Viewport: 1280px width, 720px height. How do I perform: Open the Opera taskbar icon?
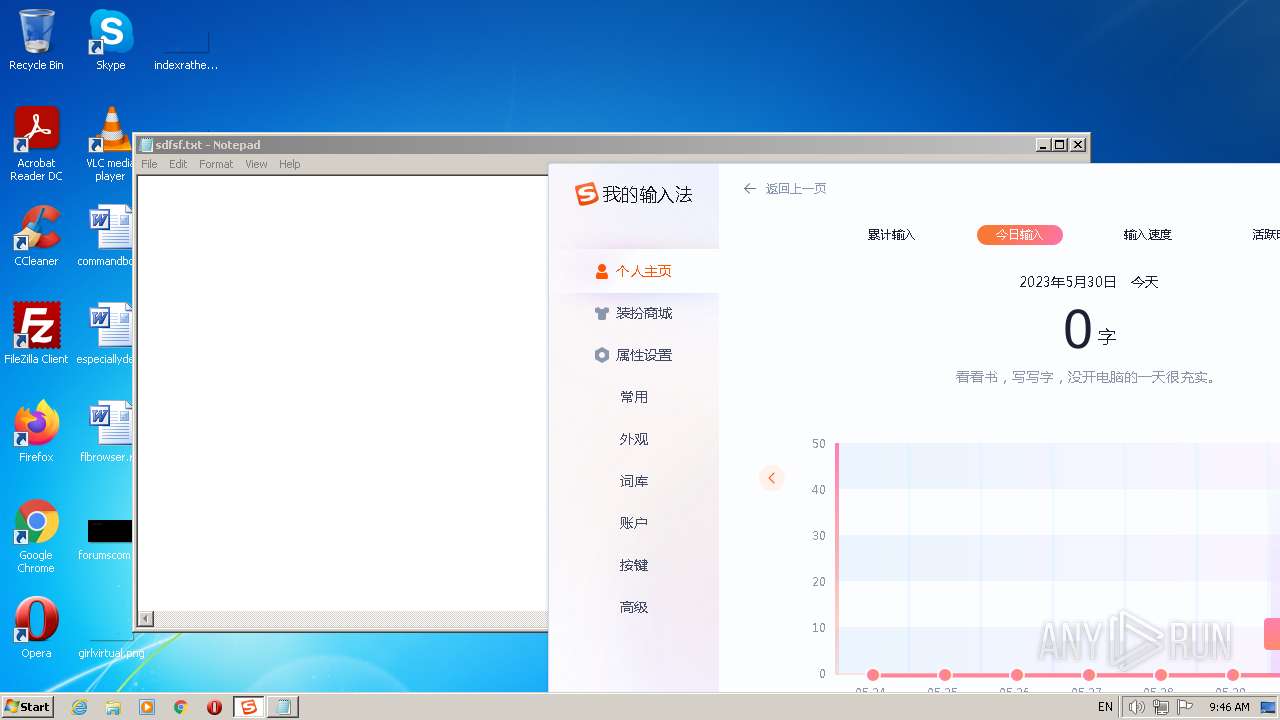point(214,707)
